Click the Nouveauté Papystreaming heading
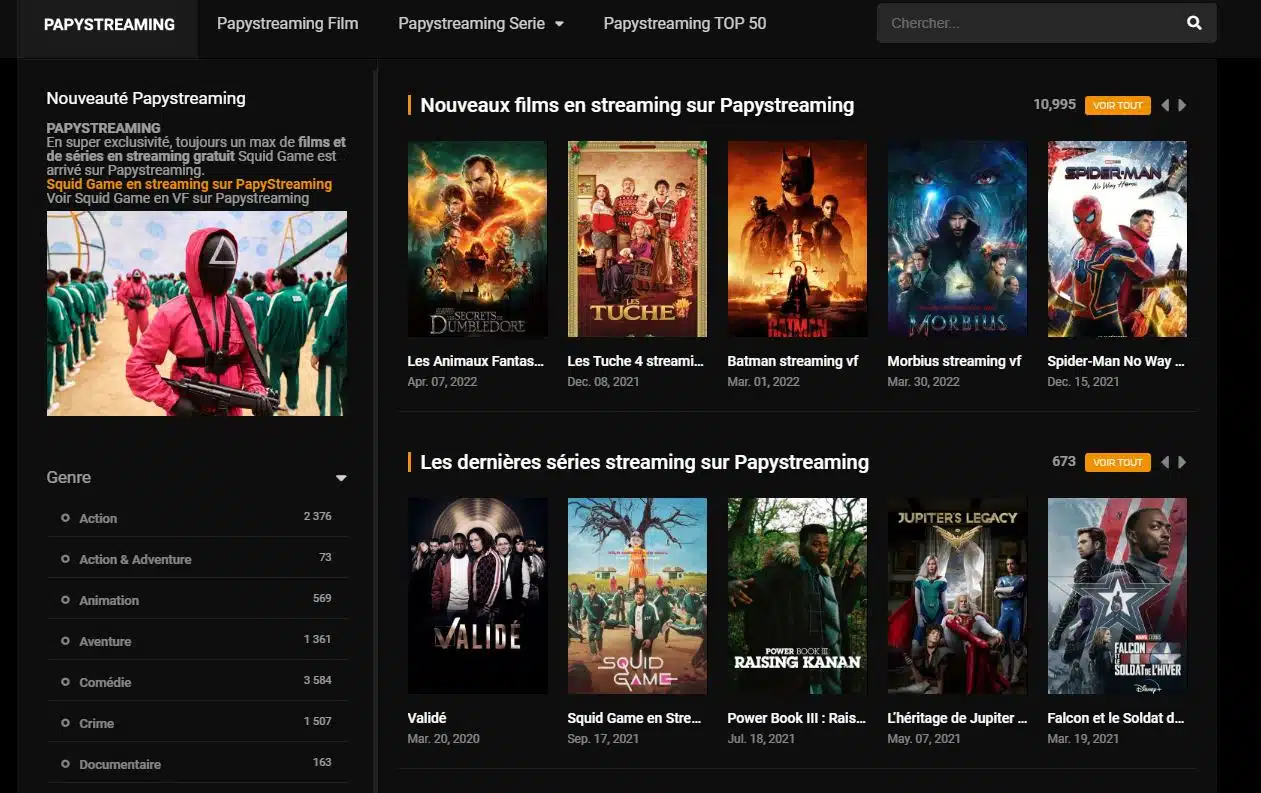 (146, 98)
